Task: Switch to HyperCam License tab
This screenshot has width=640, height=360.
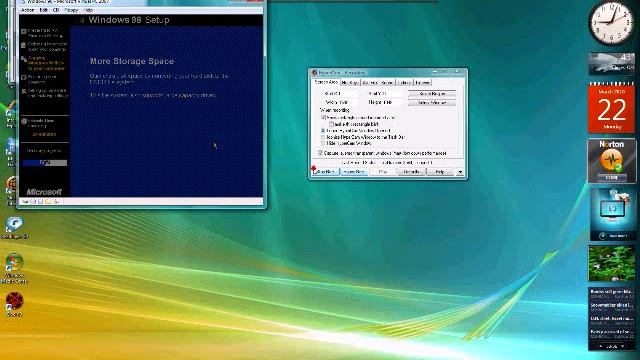Action: [422, 82]
